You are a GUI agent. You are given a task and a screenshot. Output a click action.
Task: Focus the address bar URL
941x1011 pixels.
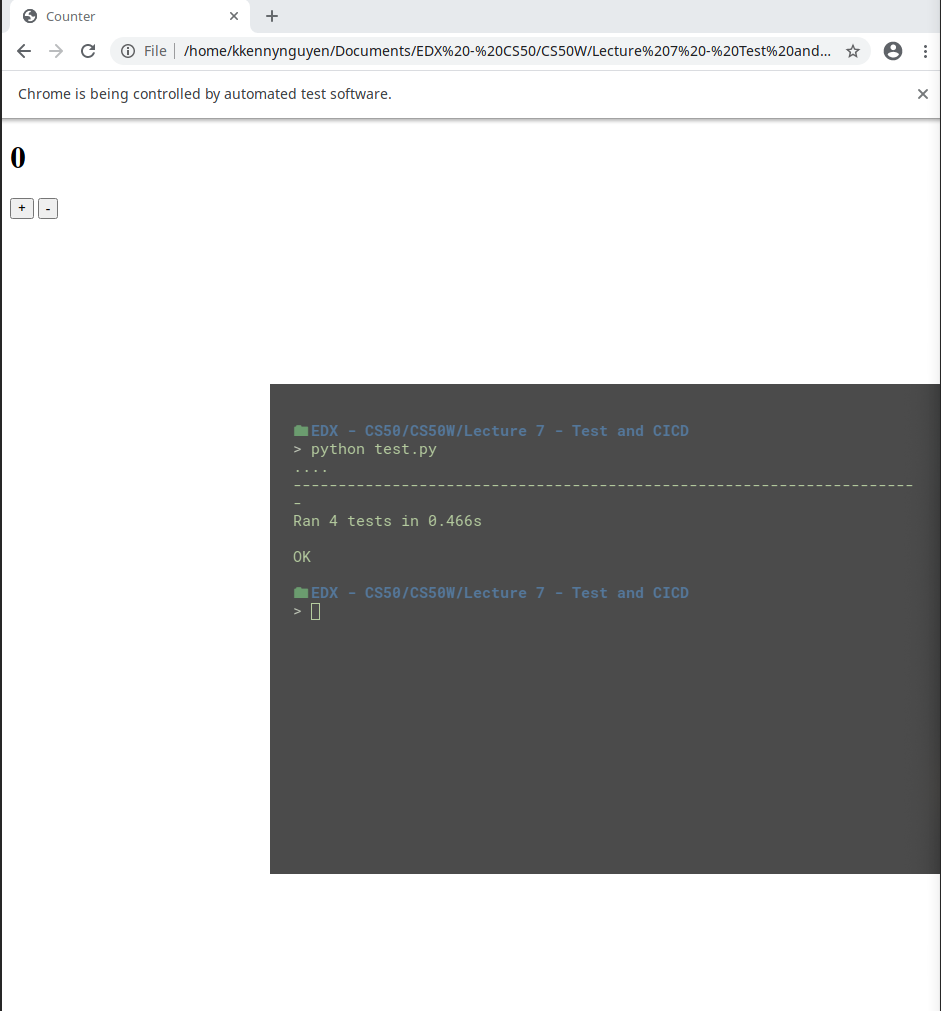(507, 51)
